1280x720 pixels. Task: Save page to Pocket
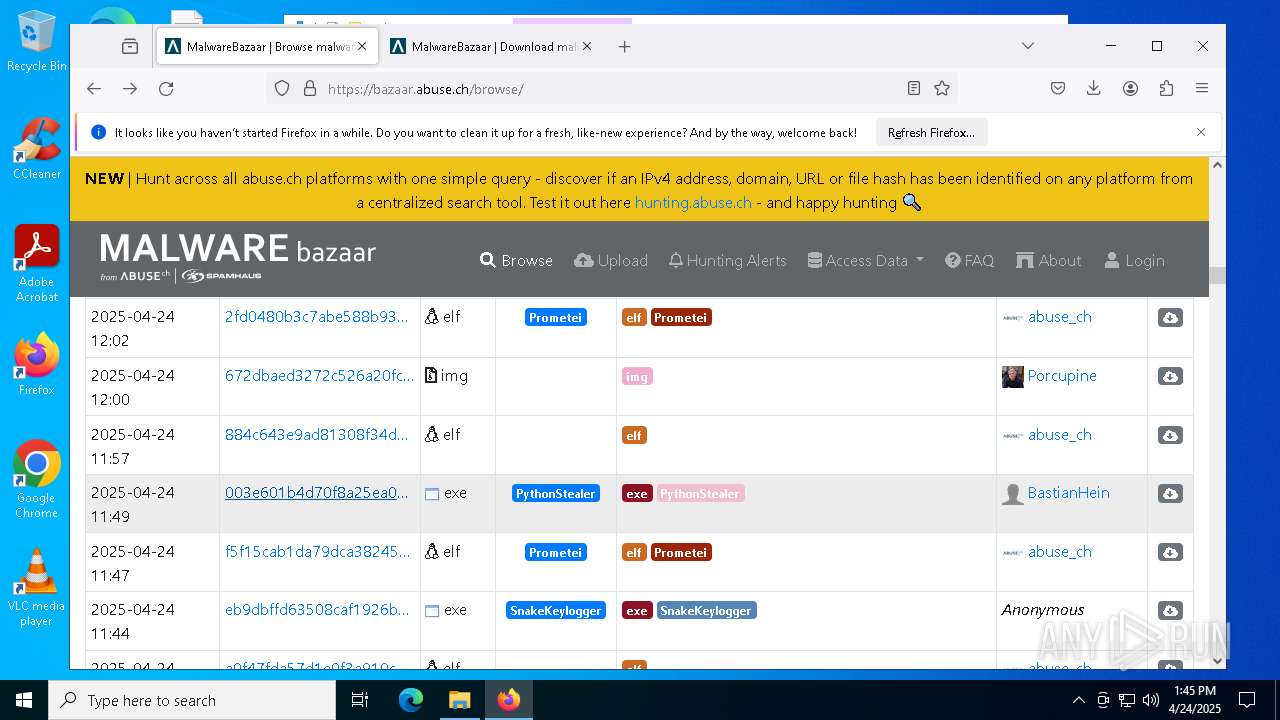[x=1058, y=88]
